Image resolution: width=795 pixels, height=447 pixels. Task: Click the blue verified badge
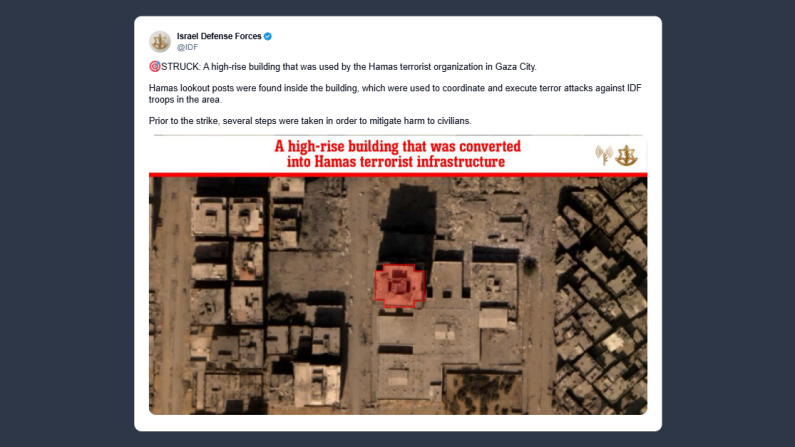click(x=268, y=36)
